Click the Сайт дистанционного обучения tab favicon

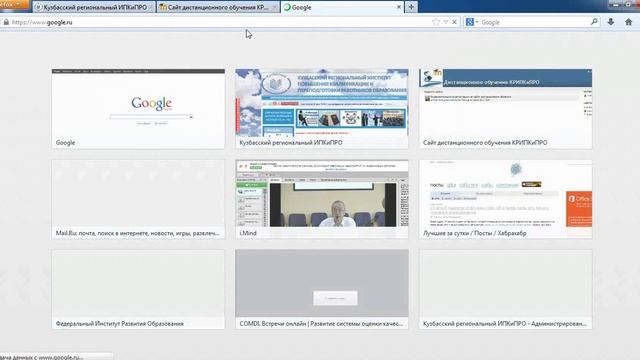coord(163,7)
